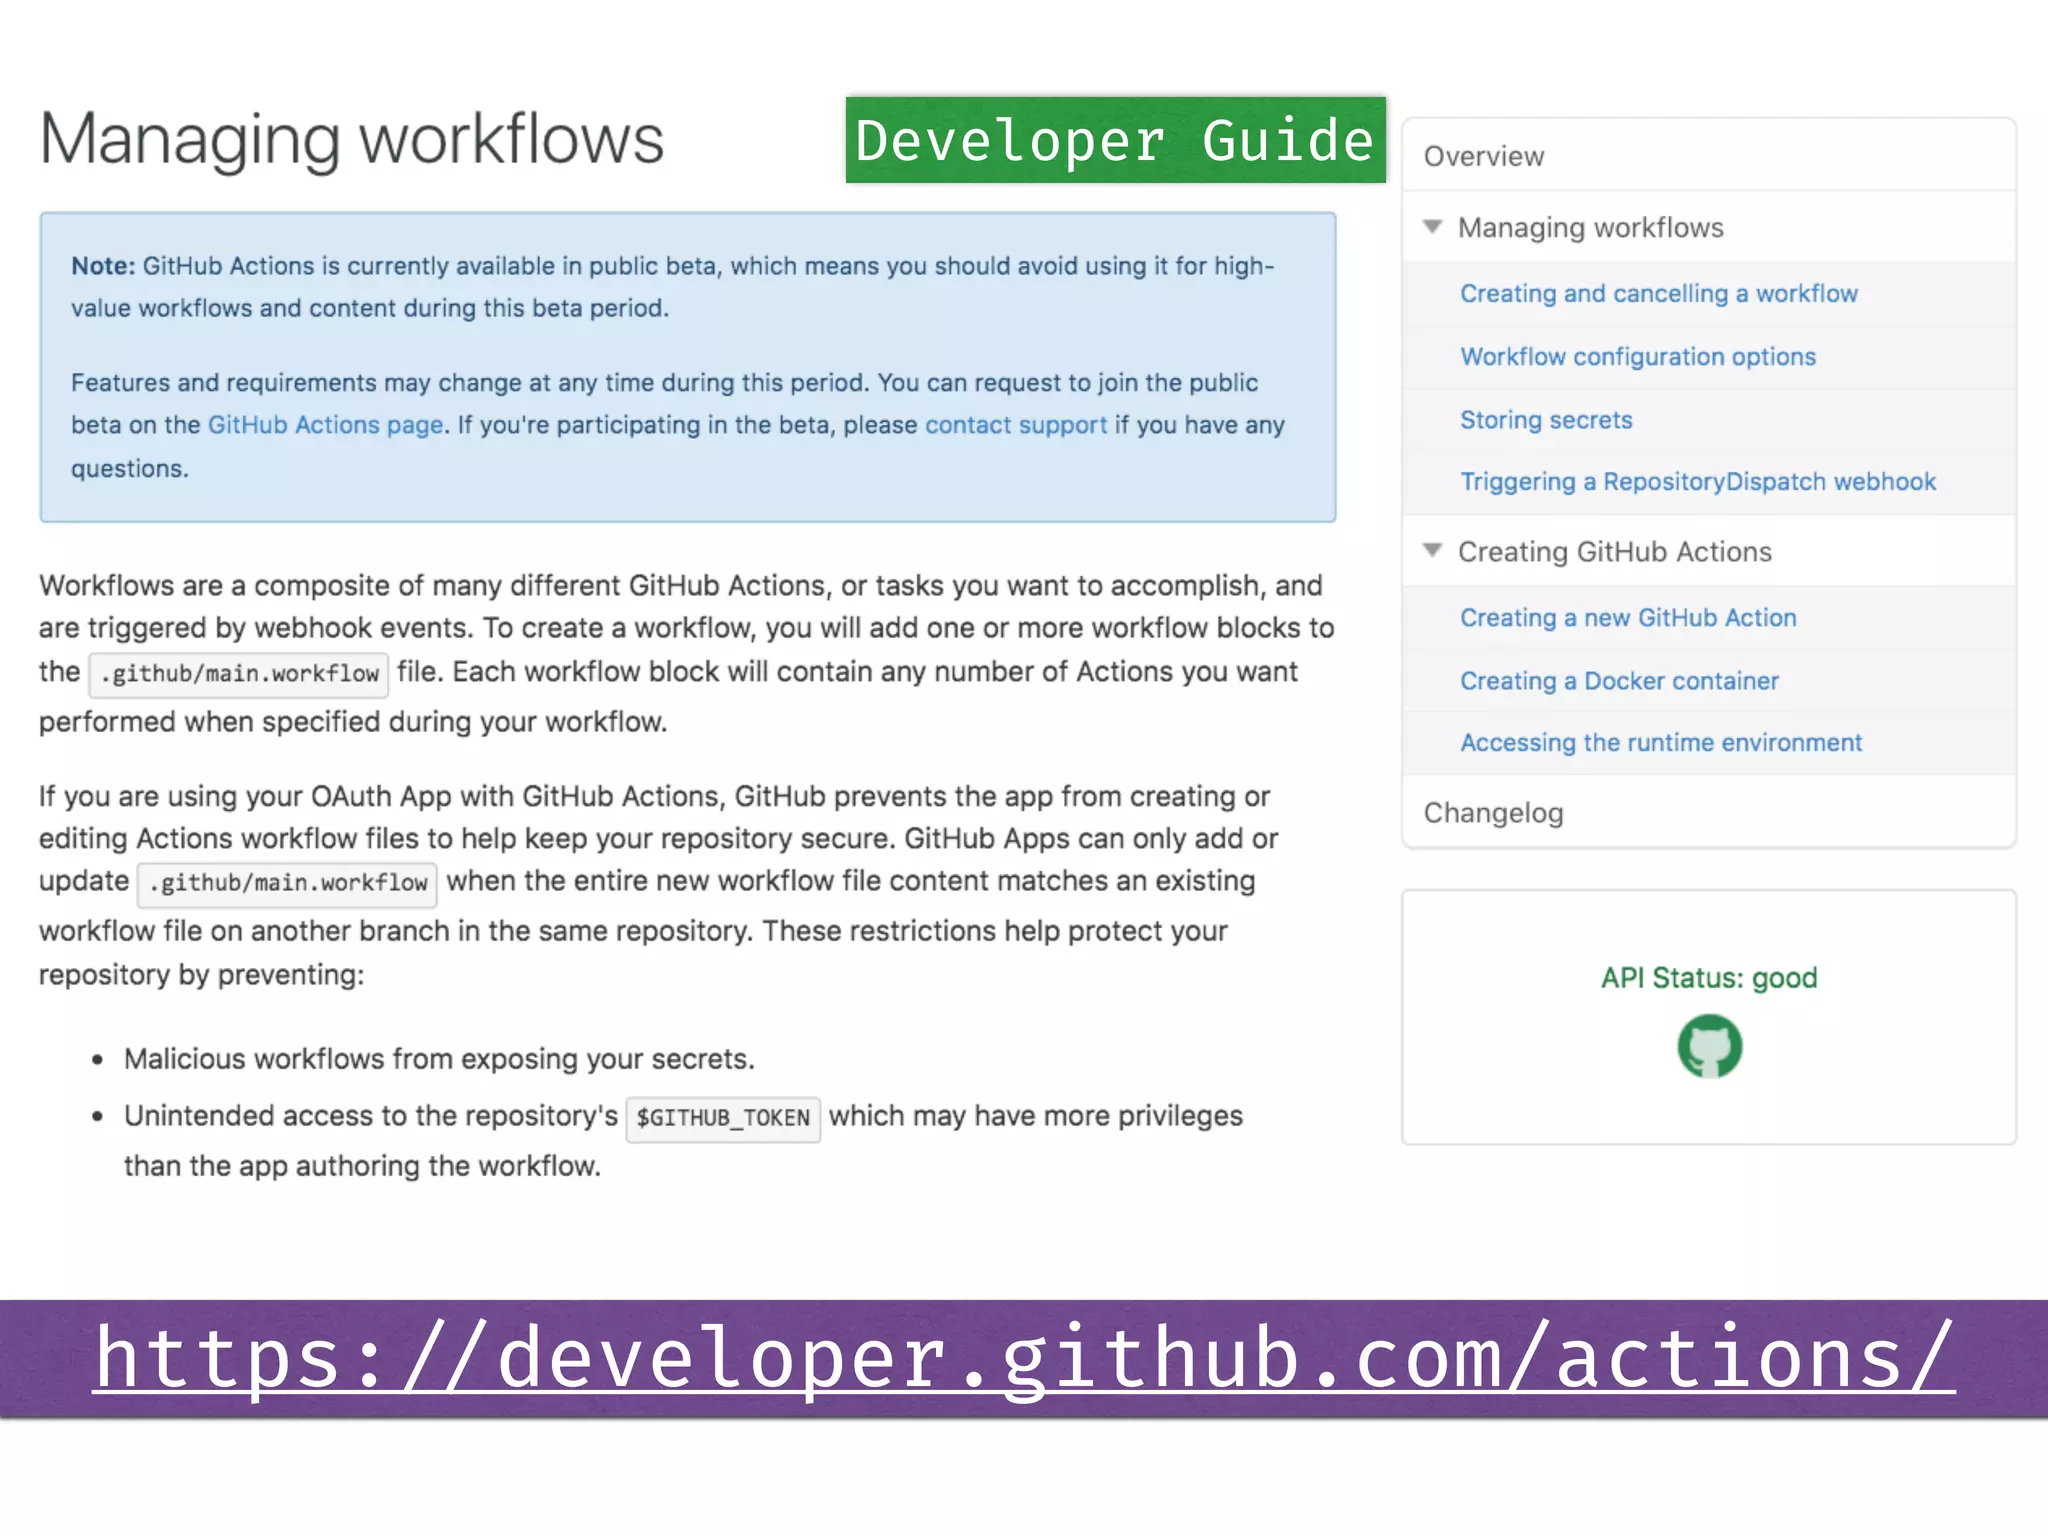Click the $GITHUB_TOKEN code snippet

722,1118
